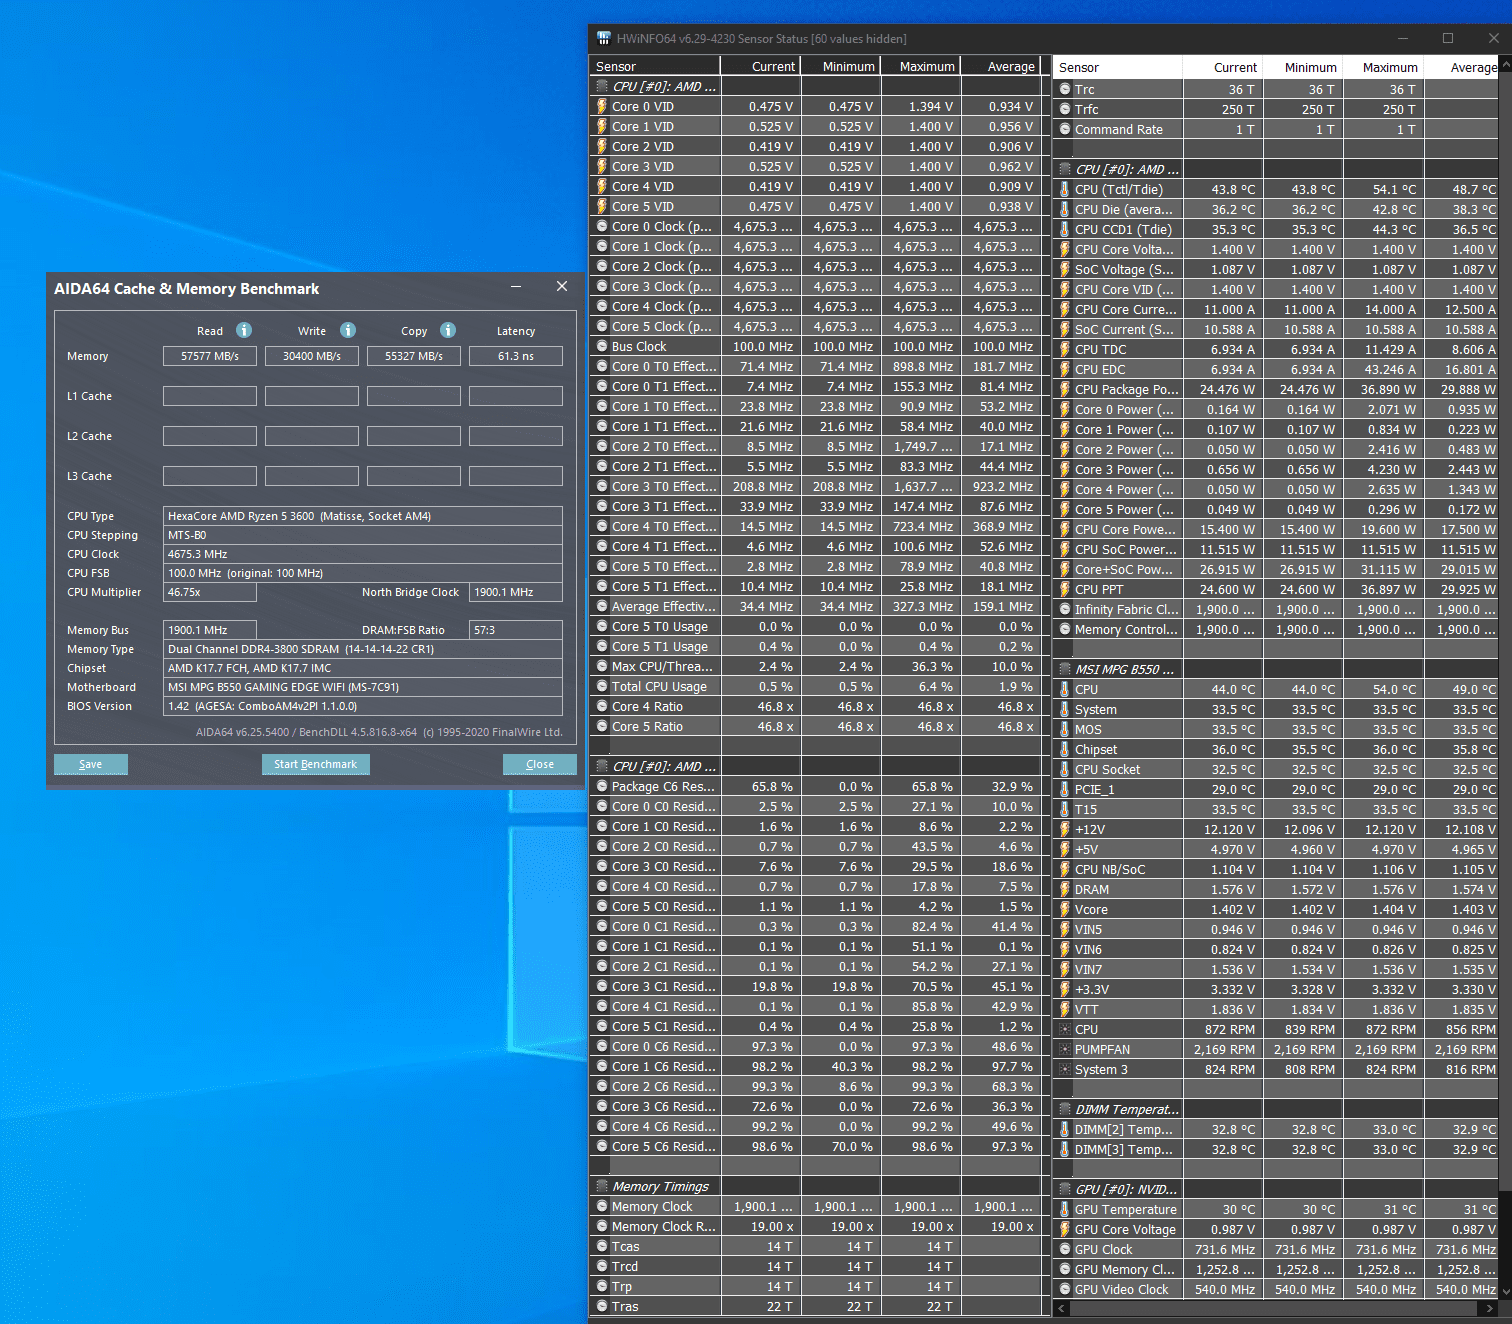Click the HWiNFO64 title bar app icon

(603, 38)
